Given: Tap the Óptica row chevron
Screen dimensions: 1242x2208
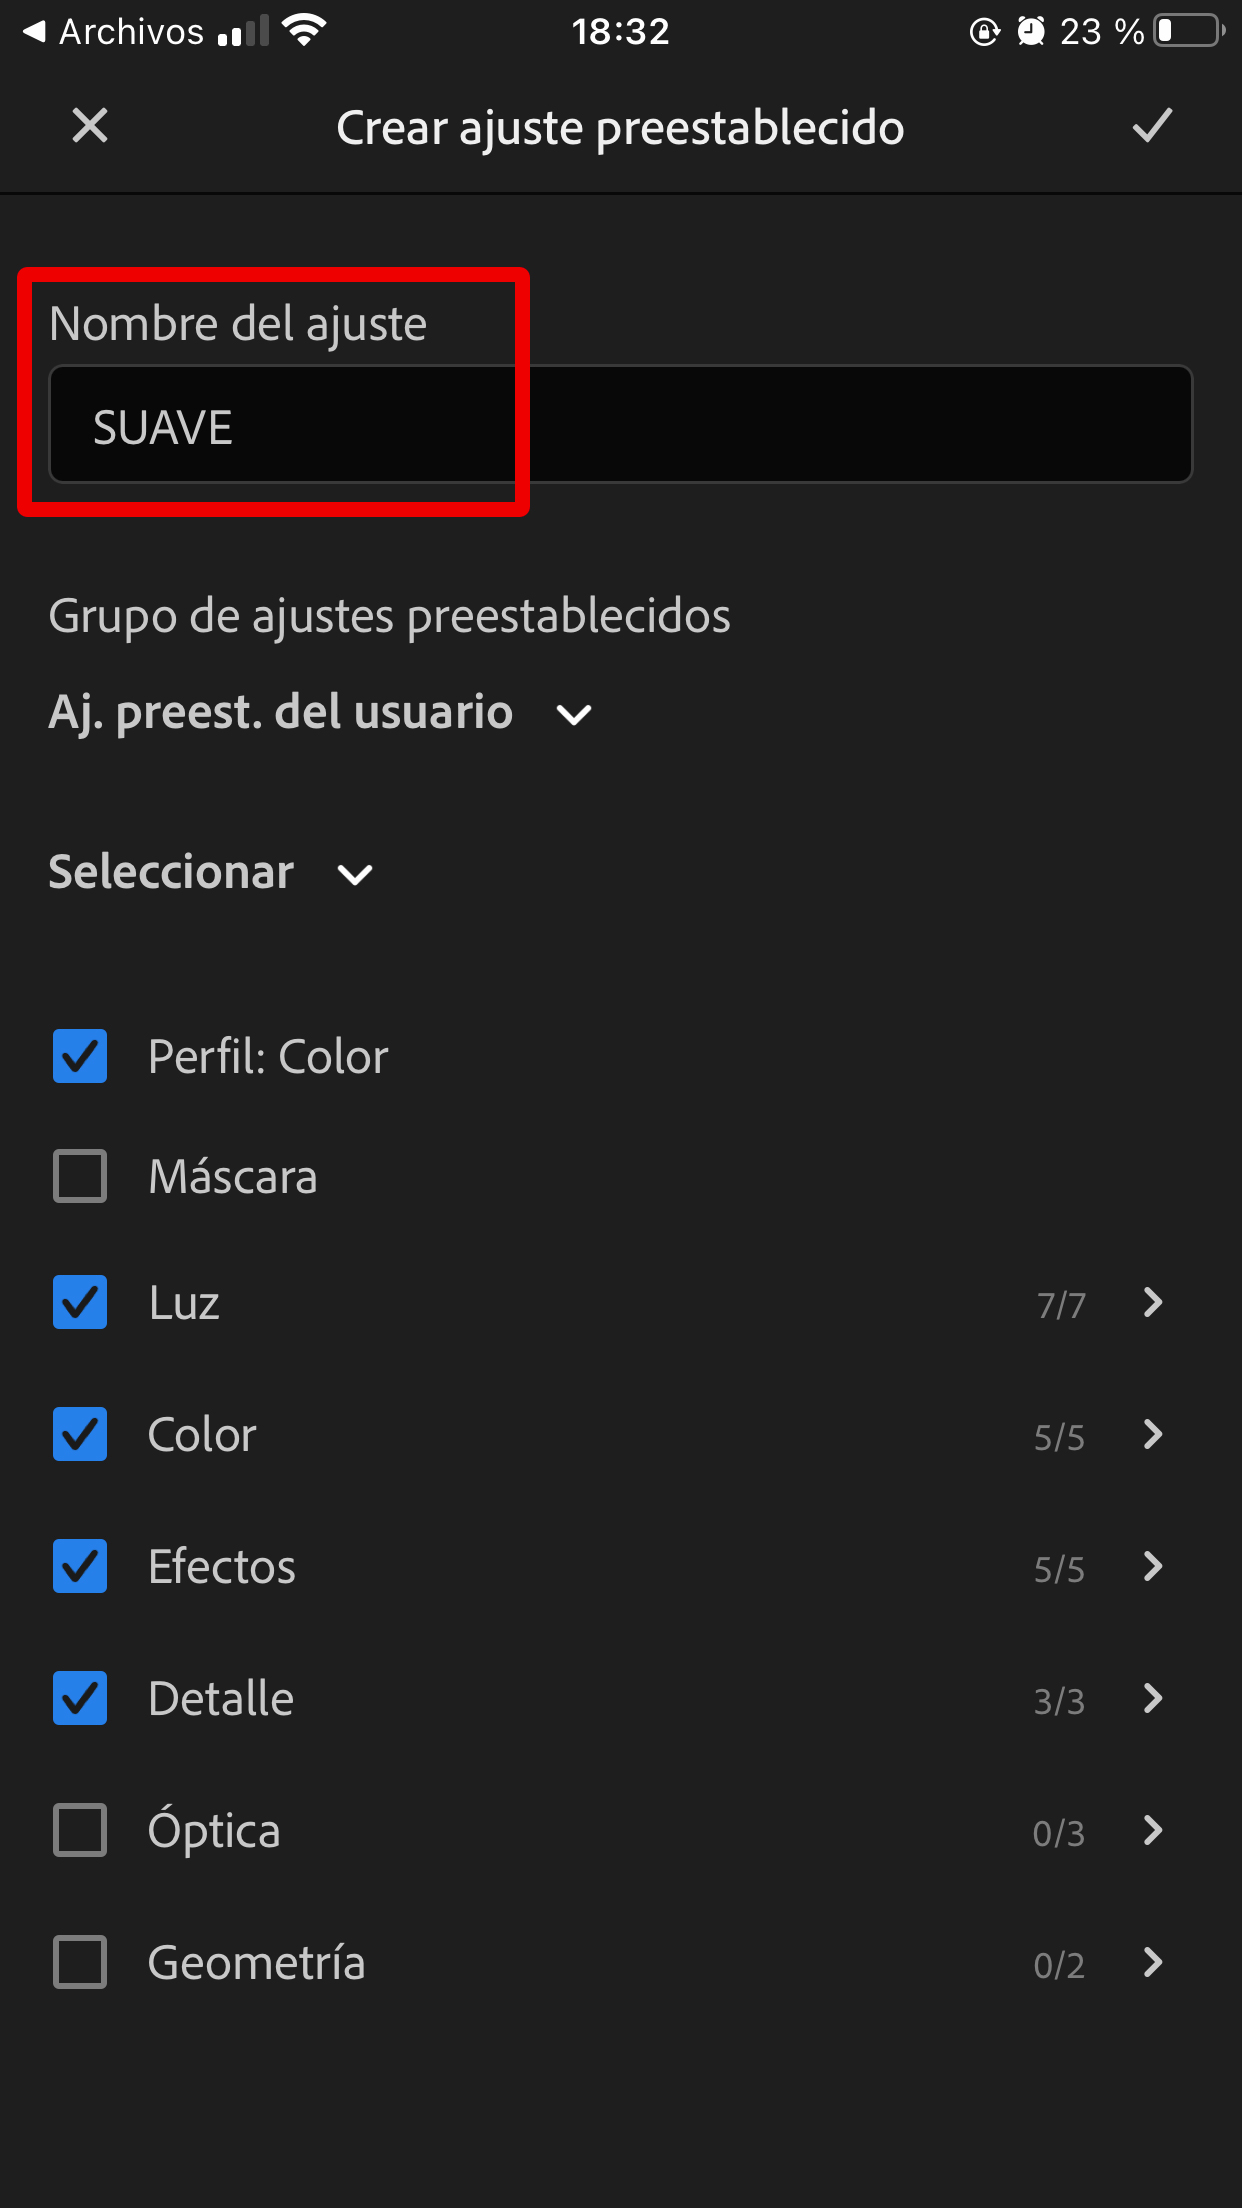Looking at the screenshot, I should [1153, 1830].
